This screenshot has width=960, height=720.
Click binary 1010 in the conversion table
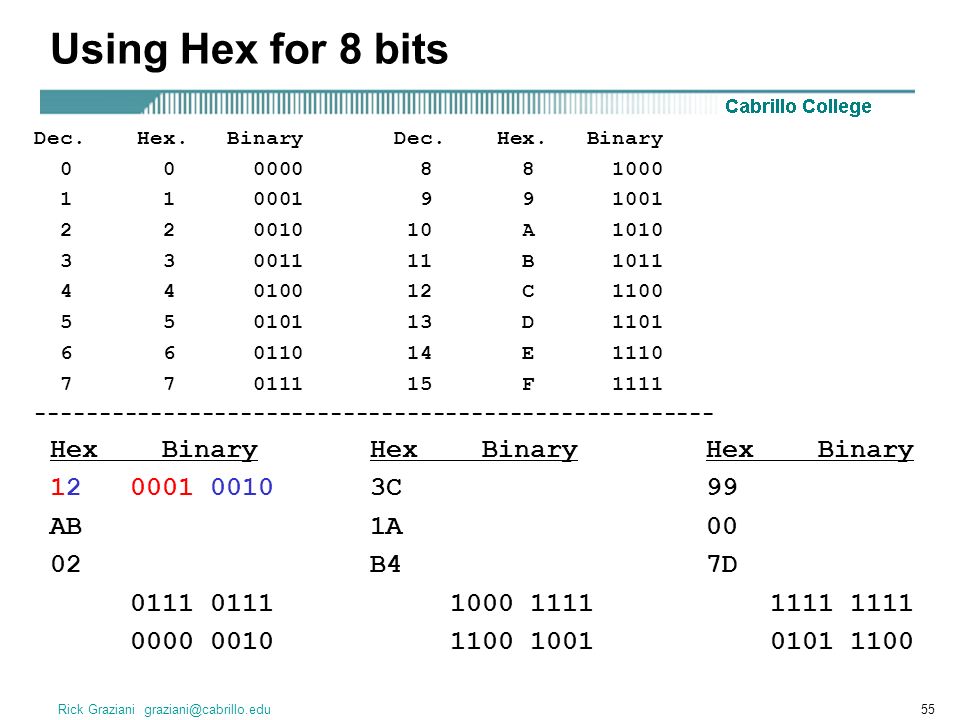tap(637, 230)
